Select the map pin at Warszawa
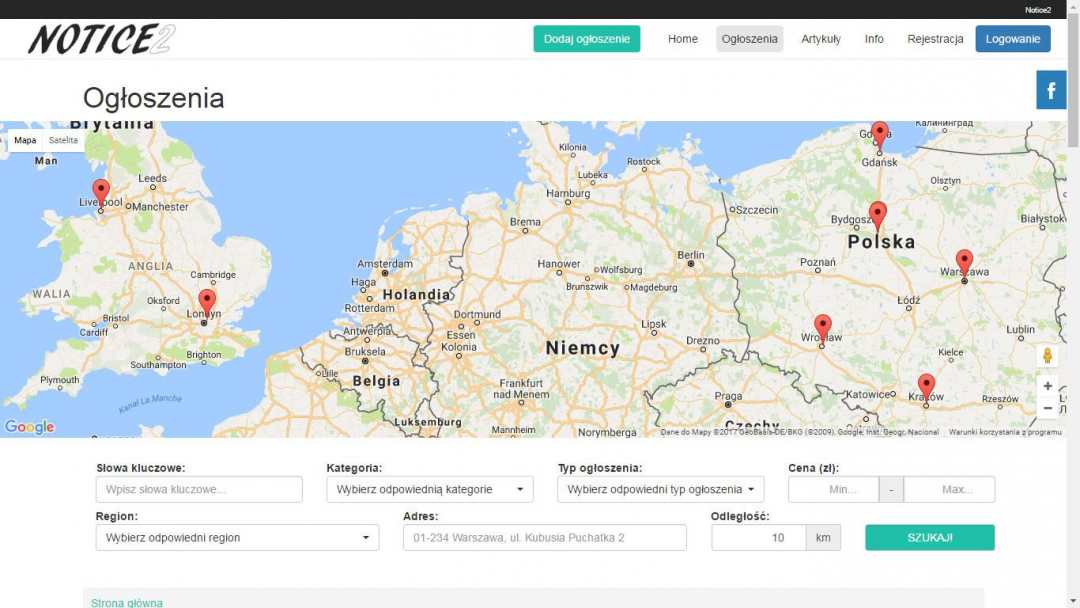 point(964,261)
